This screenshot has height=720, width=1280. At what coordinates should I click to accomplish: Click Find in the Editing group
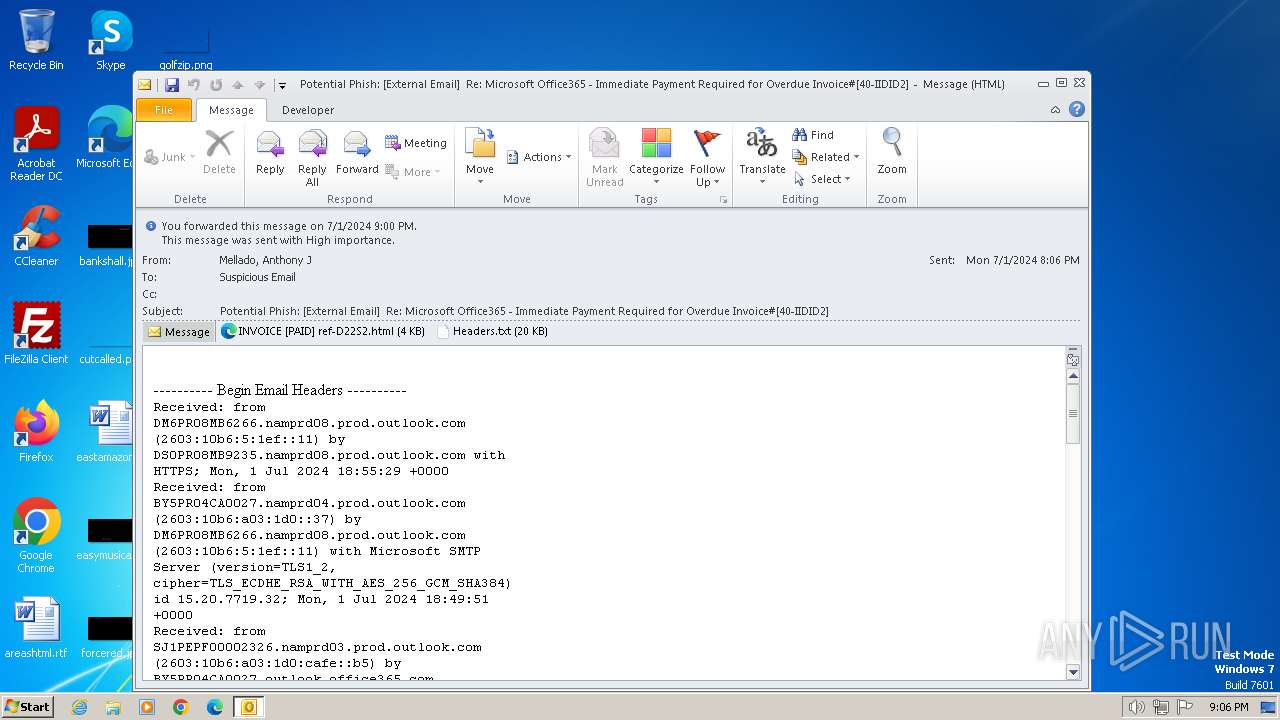coord(813,135)
